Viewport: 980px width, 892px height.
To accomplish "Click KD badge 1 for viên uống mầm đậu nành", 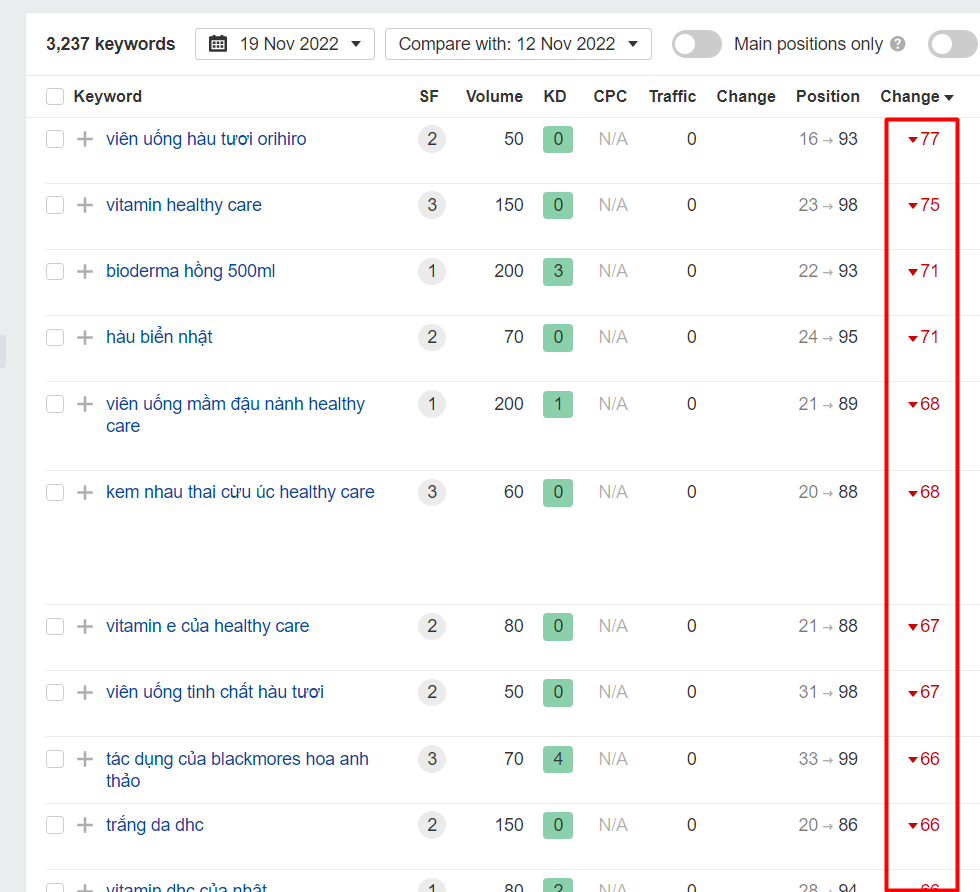I will [x=558, y=404].
